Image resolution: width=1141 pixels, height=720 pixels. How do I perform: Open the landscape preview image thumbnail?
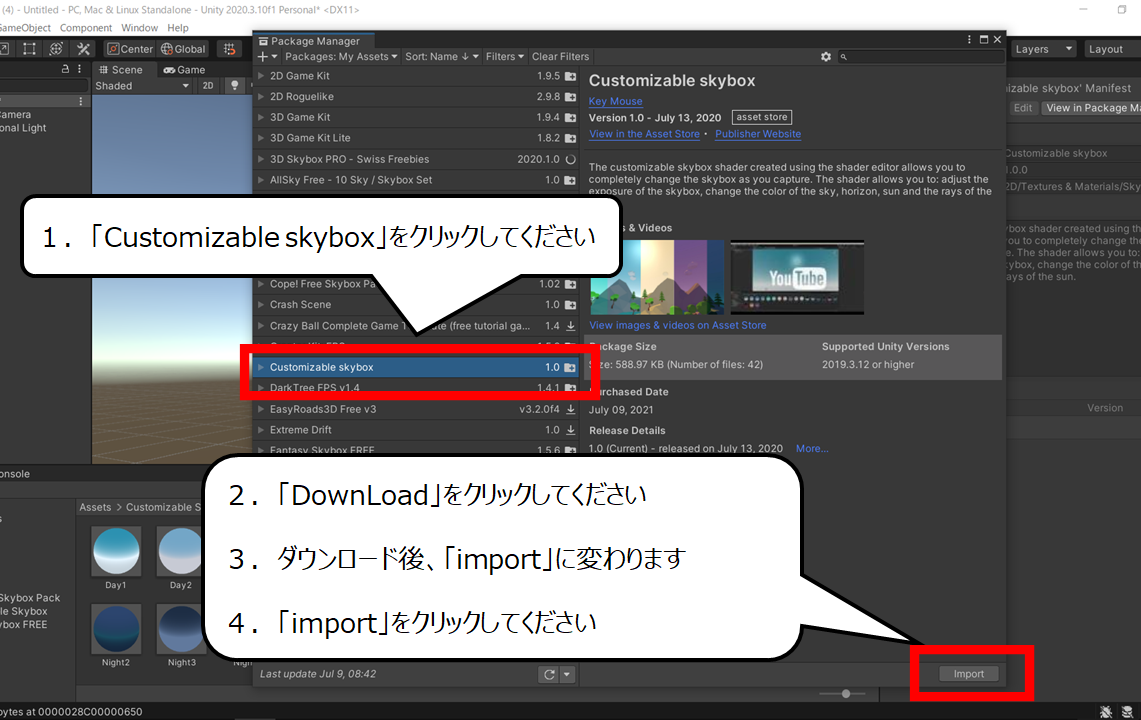coord(657,277)
